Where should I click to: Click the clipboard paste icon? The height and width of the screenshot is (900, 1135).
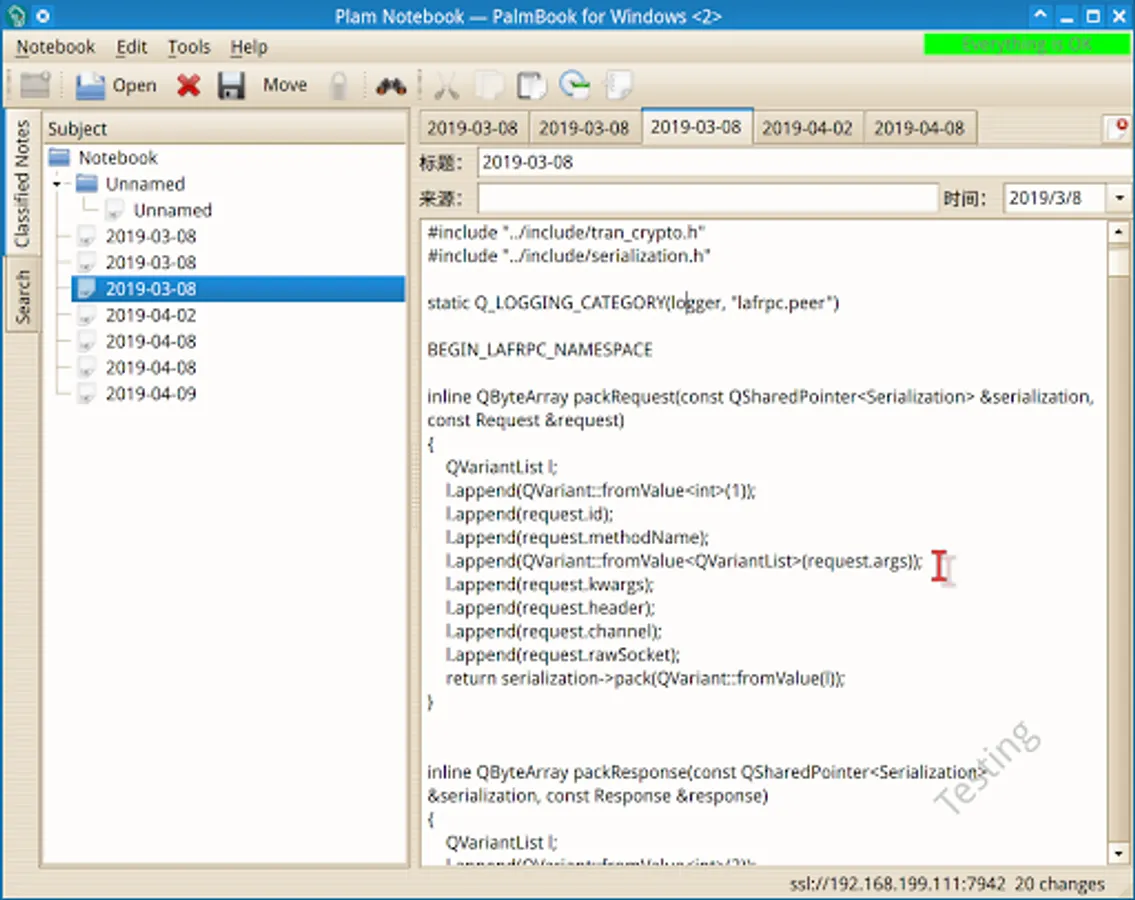[532, 85]
